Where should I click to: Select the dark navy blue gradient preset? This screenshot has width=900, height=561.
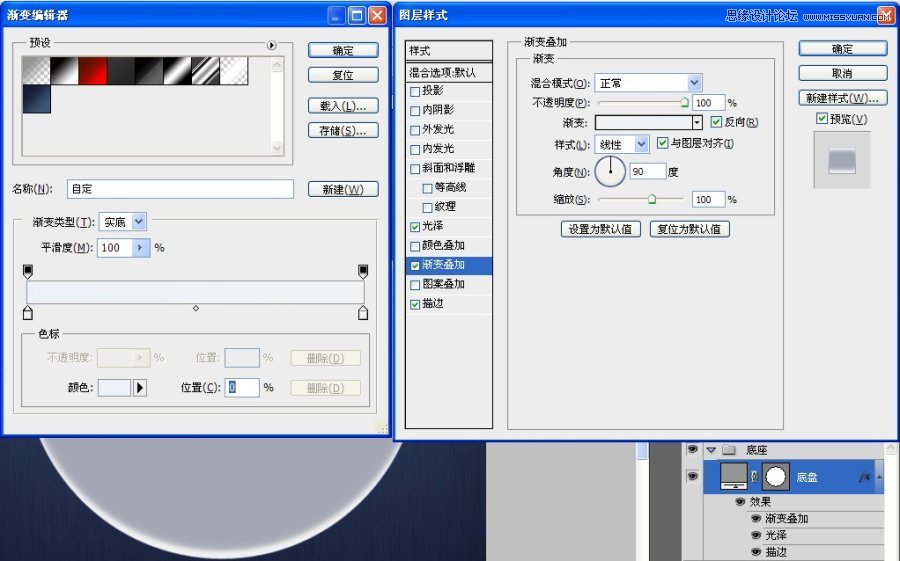pos(37,99)
